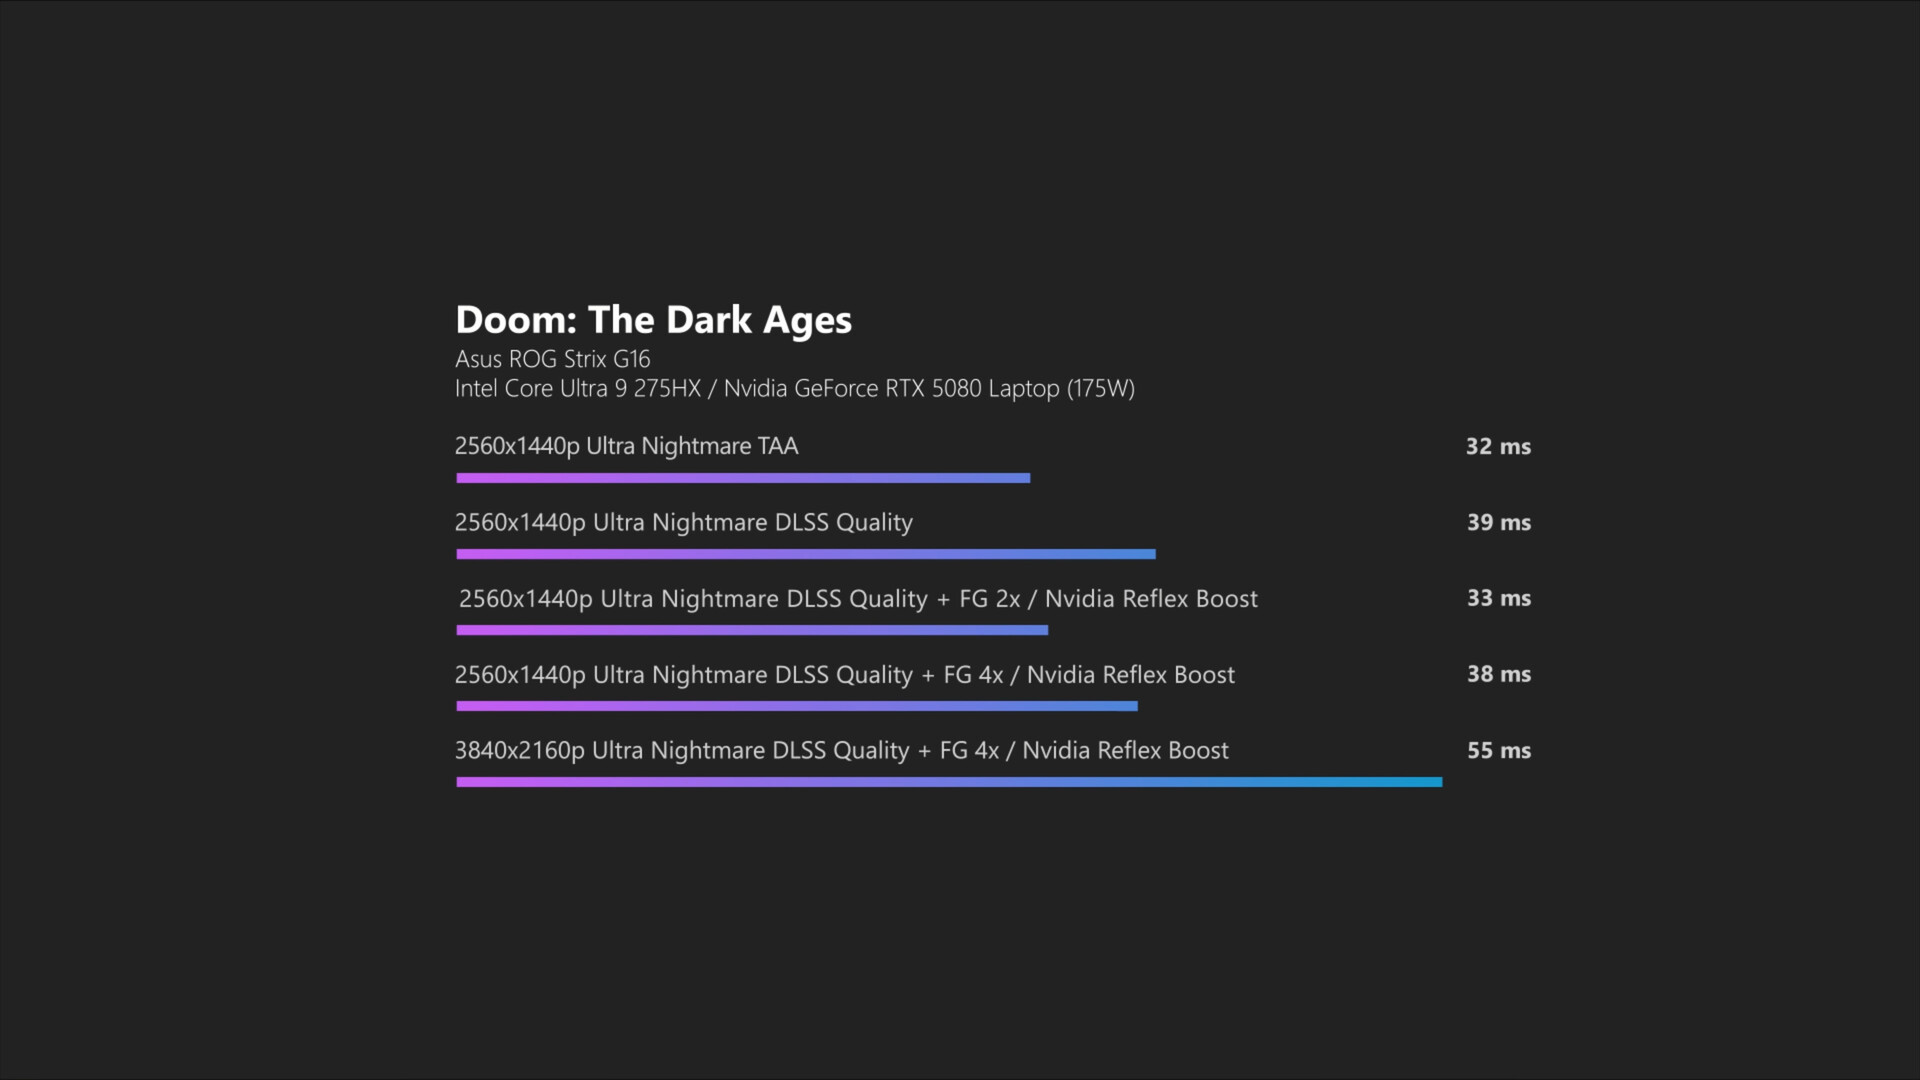Click the Asus ROG Strix G16 subtitle

tap(552, 359)
